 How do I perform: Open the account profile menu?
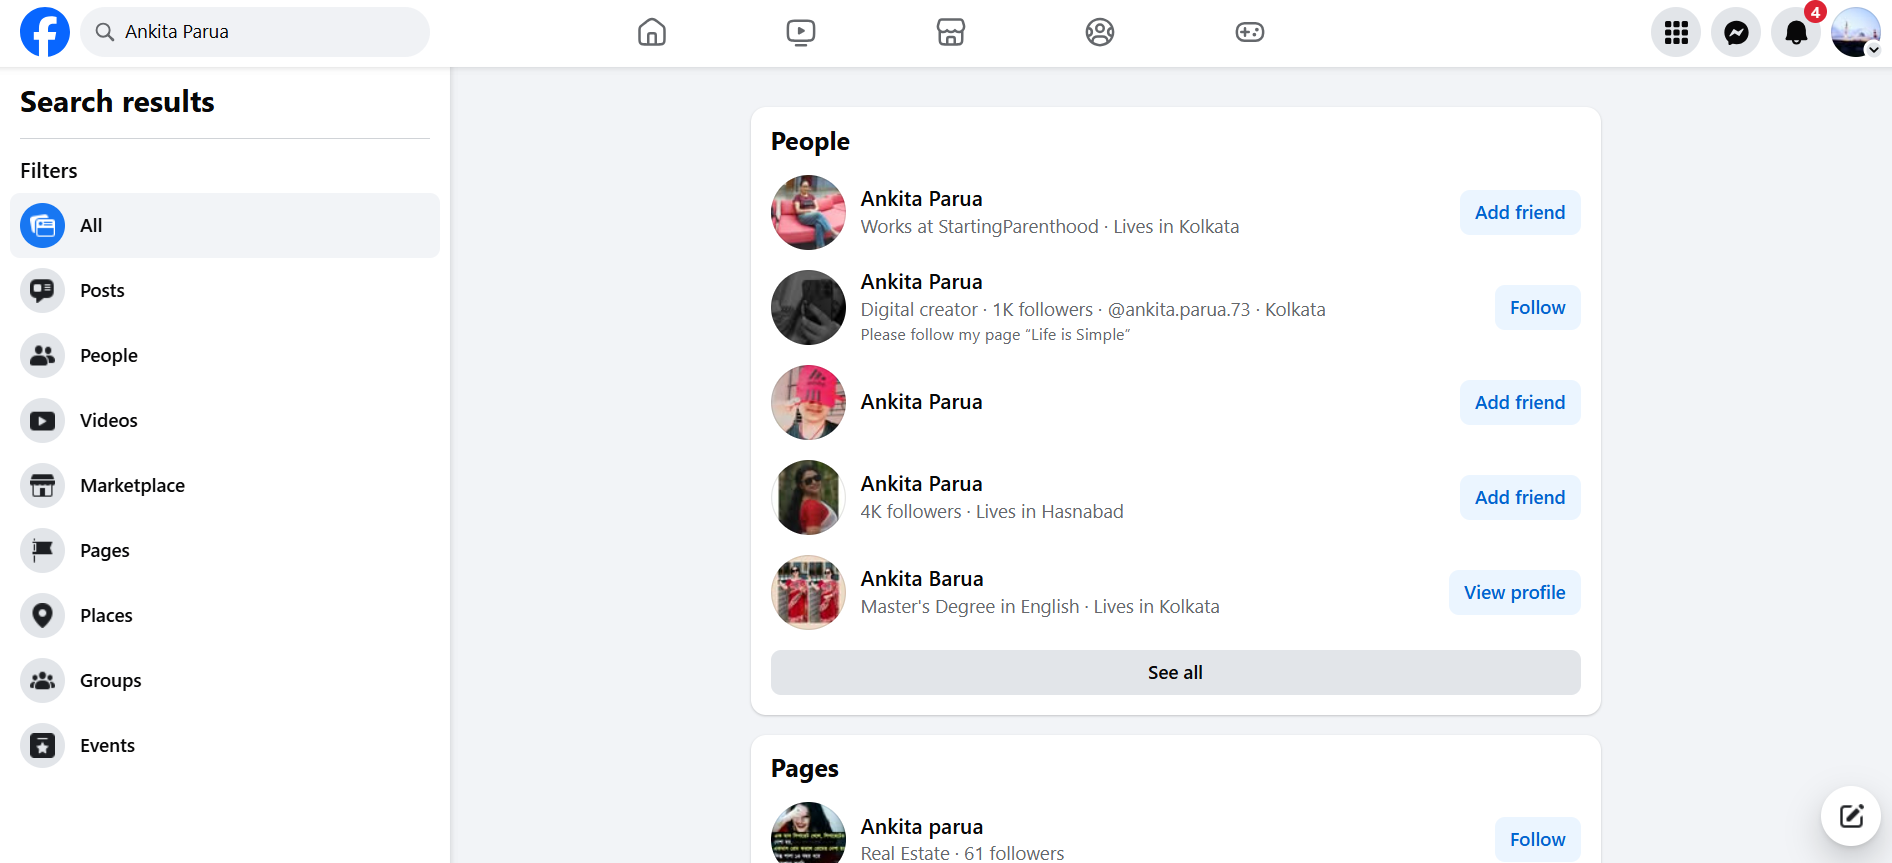(x=1856, y=32)
